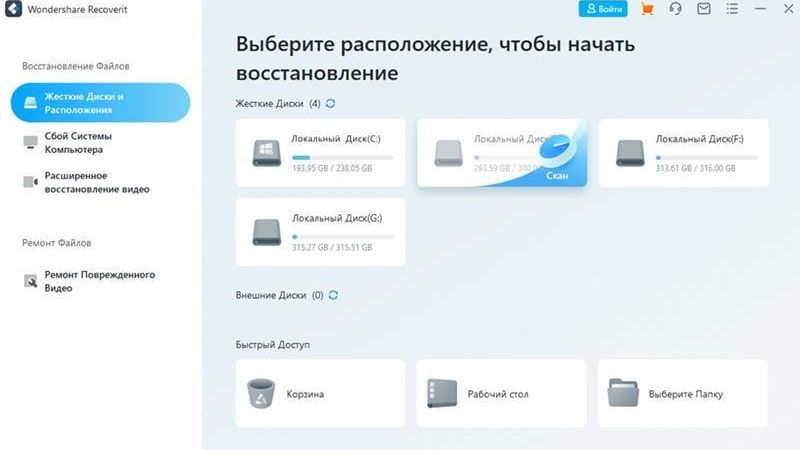Click the Windows drive icon for disk C:
The width and height of the screenshot is (800, 450).
point(266,153)
